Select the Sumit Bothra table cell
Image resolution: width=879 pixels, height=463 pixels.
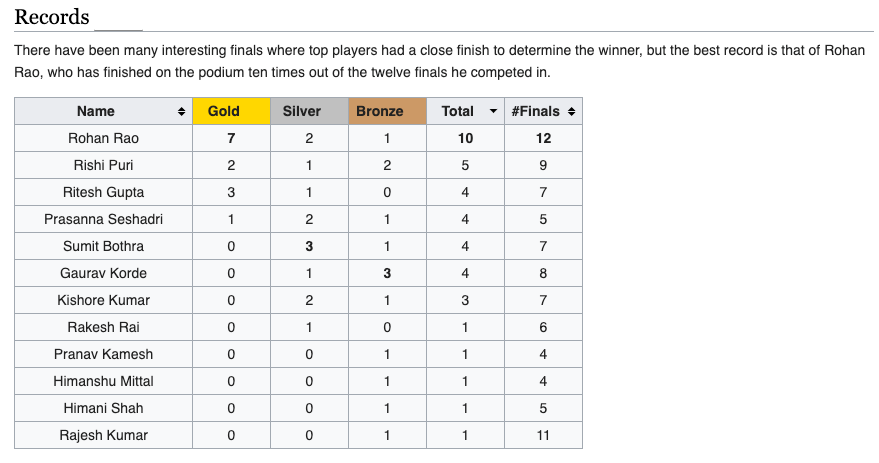[103, 246]
